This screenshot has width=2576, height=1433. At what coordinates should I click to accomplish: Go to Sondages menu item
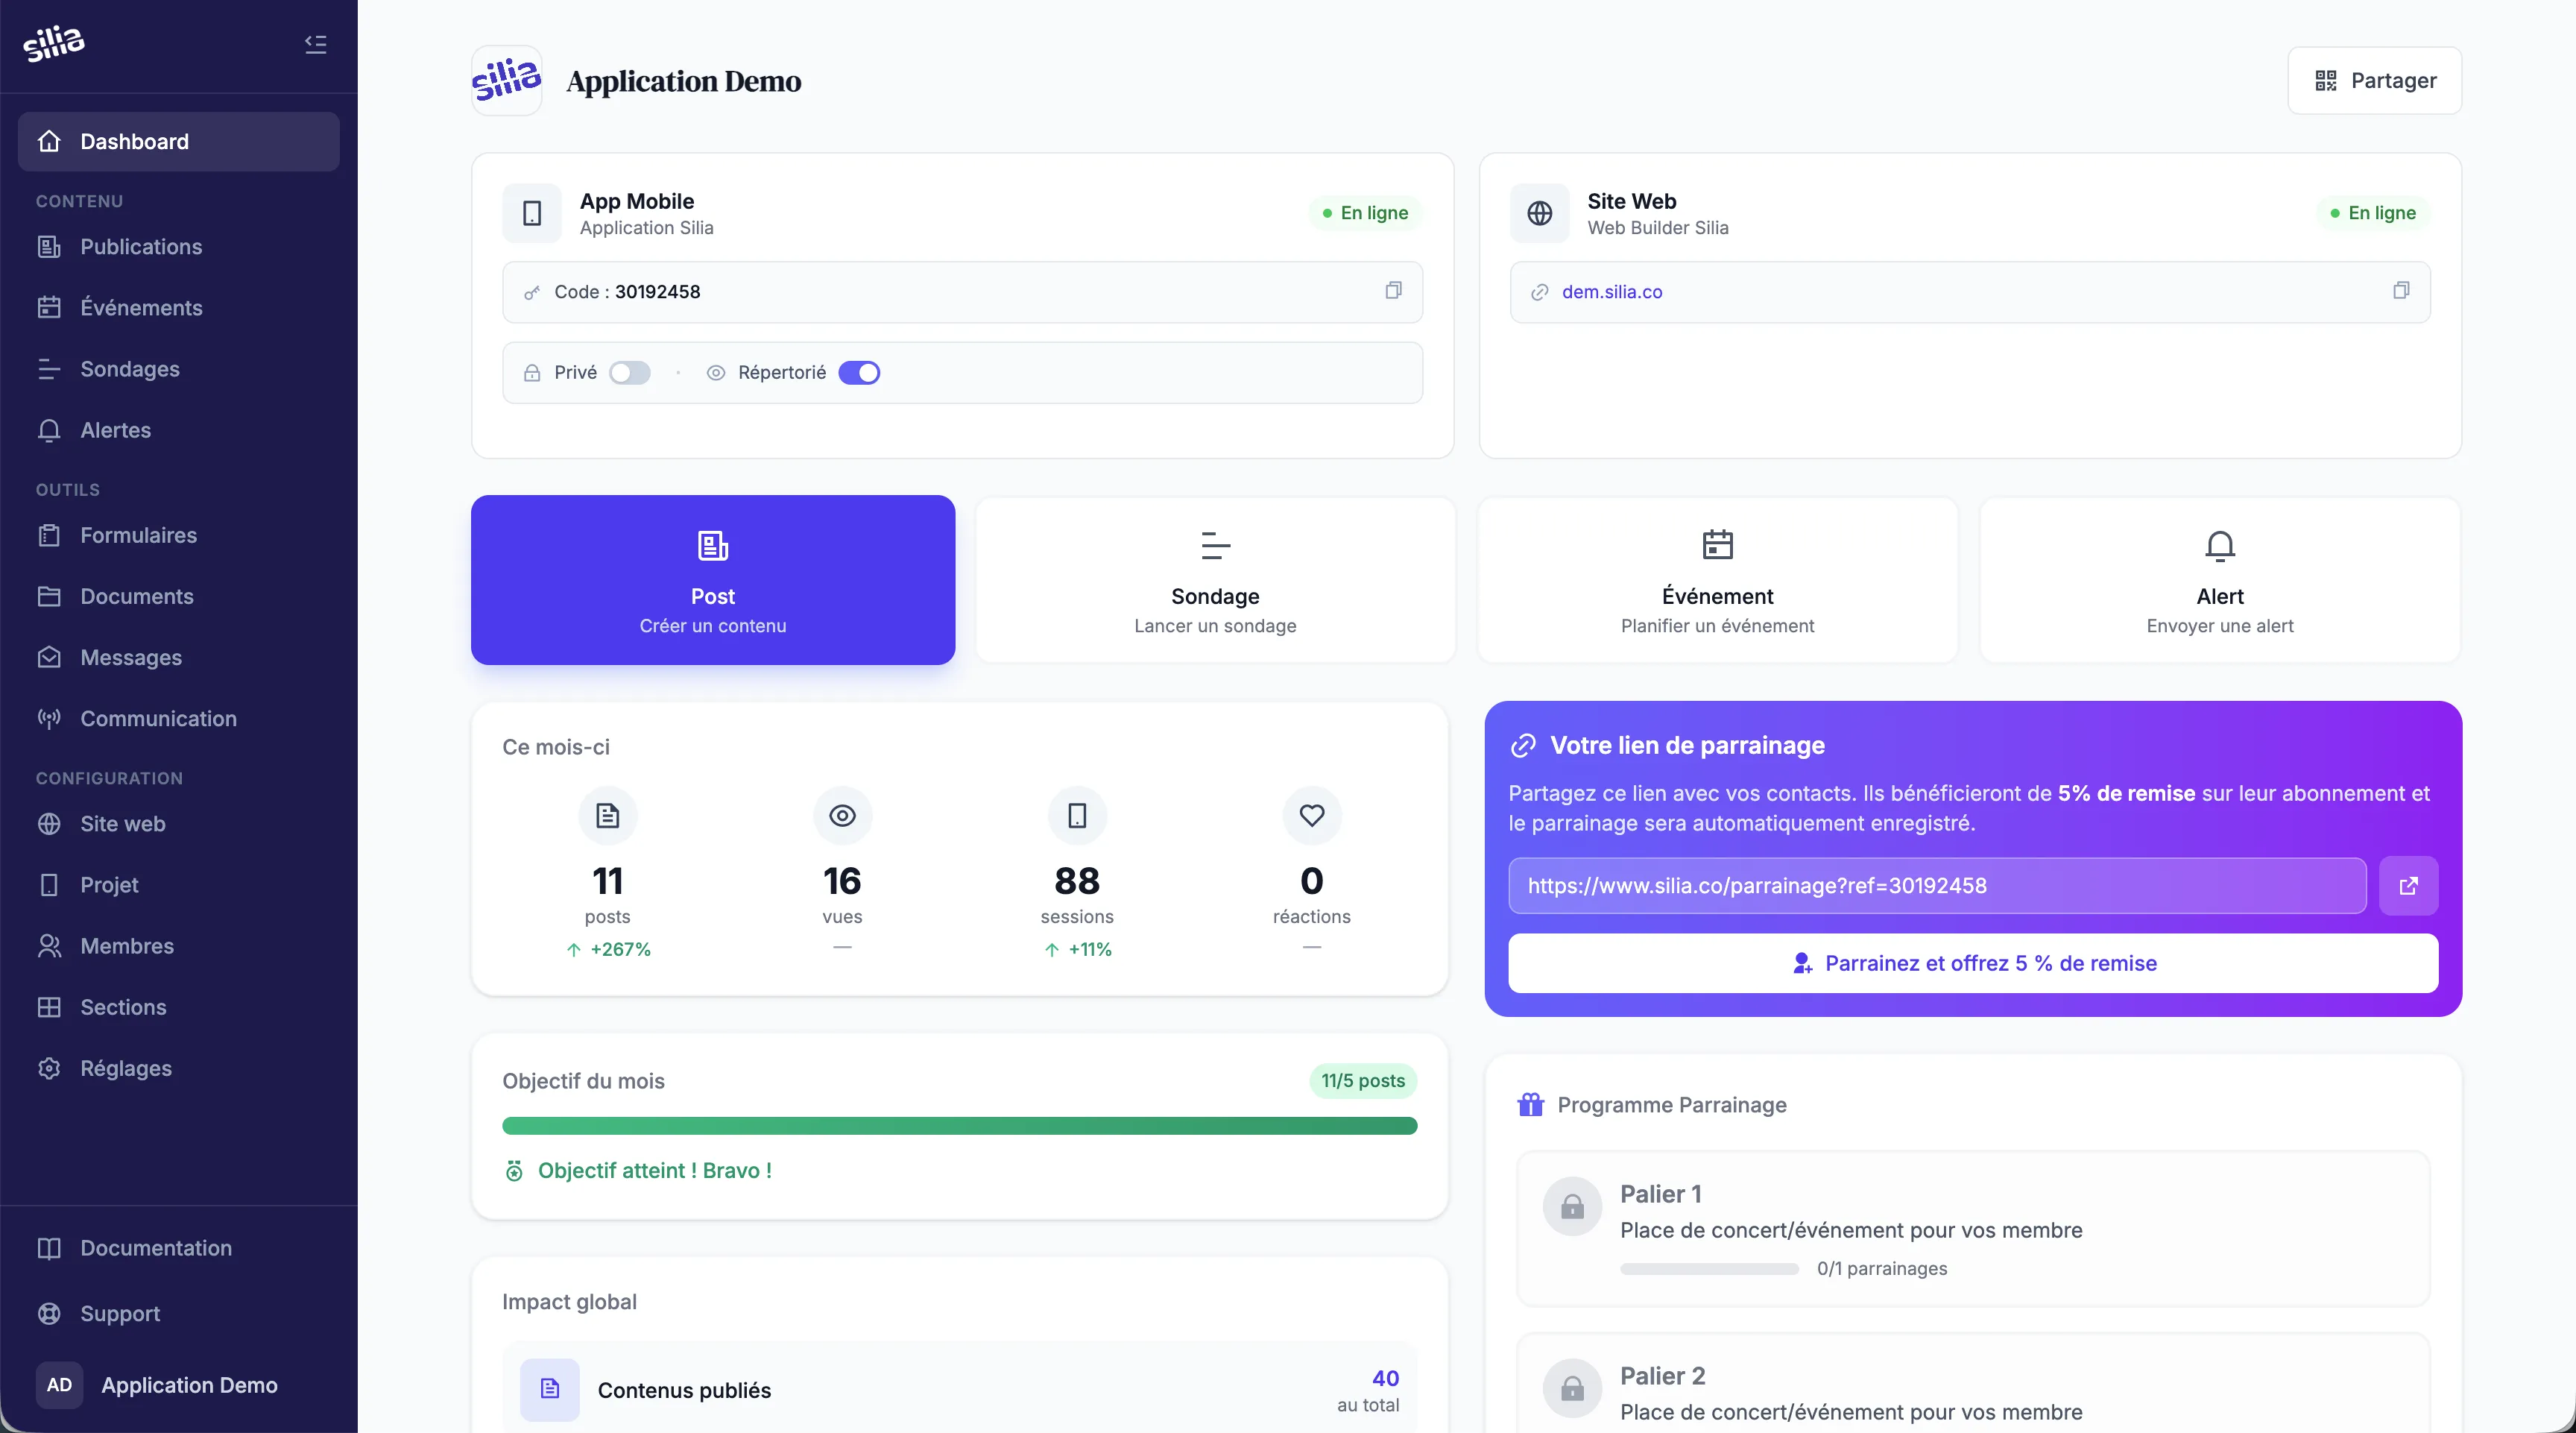click(130, 369)
